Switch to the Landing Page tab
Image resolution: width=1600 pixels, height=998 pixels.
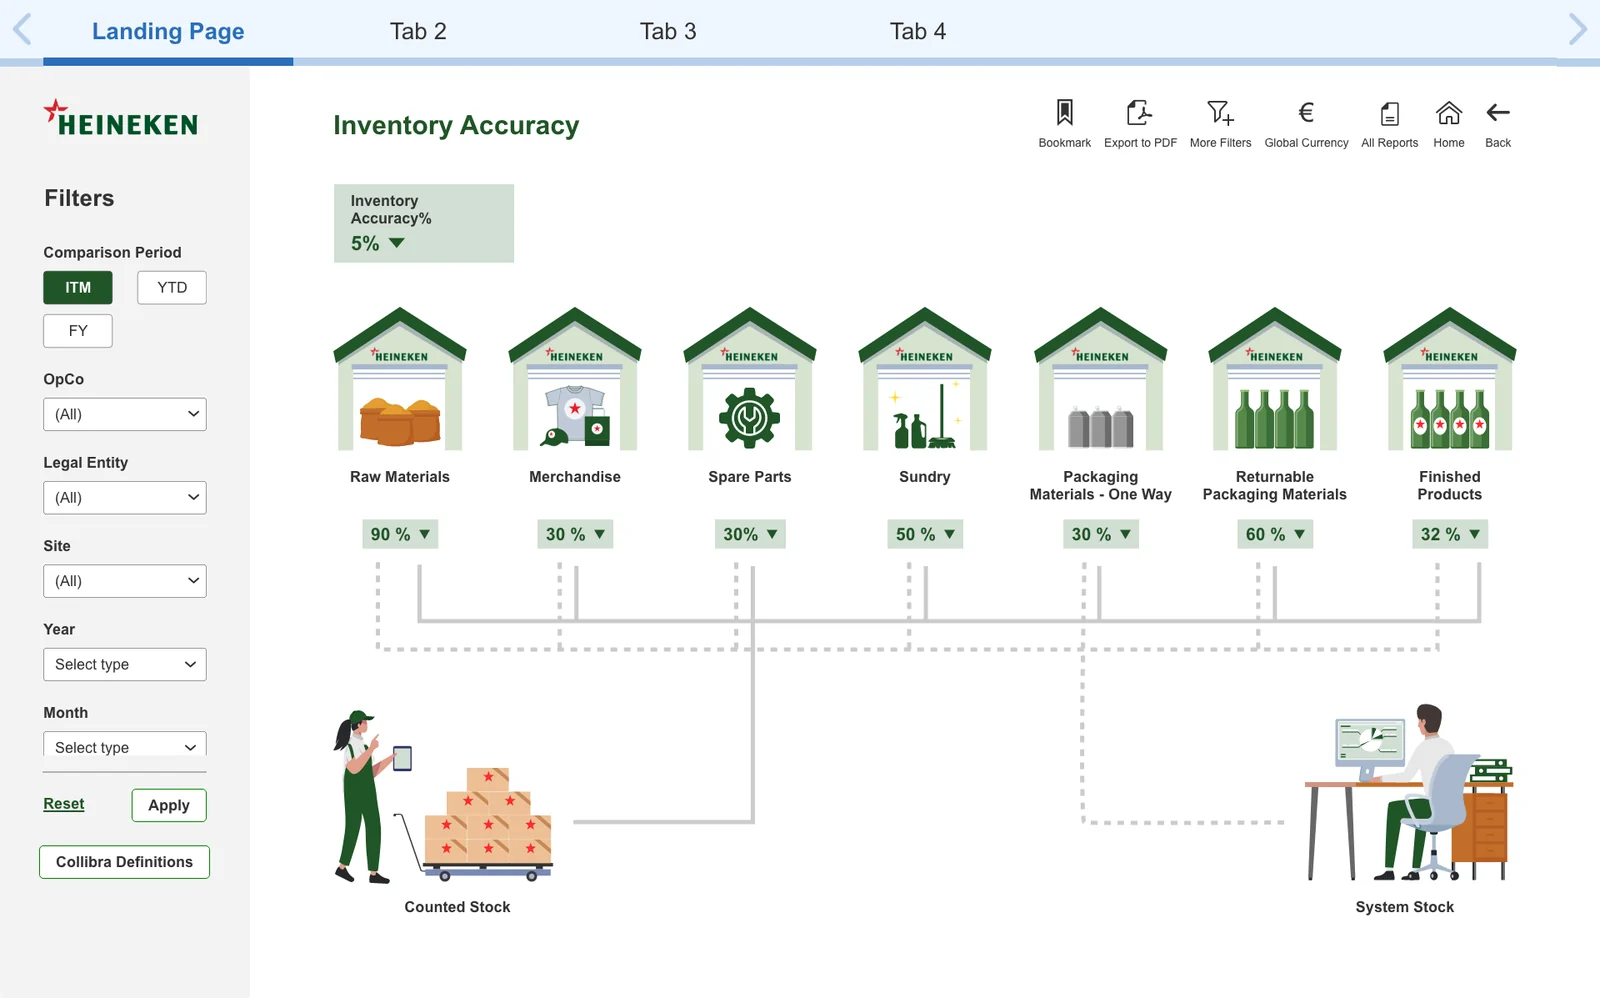tap(168, 31)
